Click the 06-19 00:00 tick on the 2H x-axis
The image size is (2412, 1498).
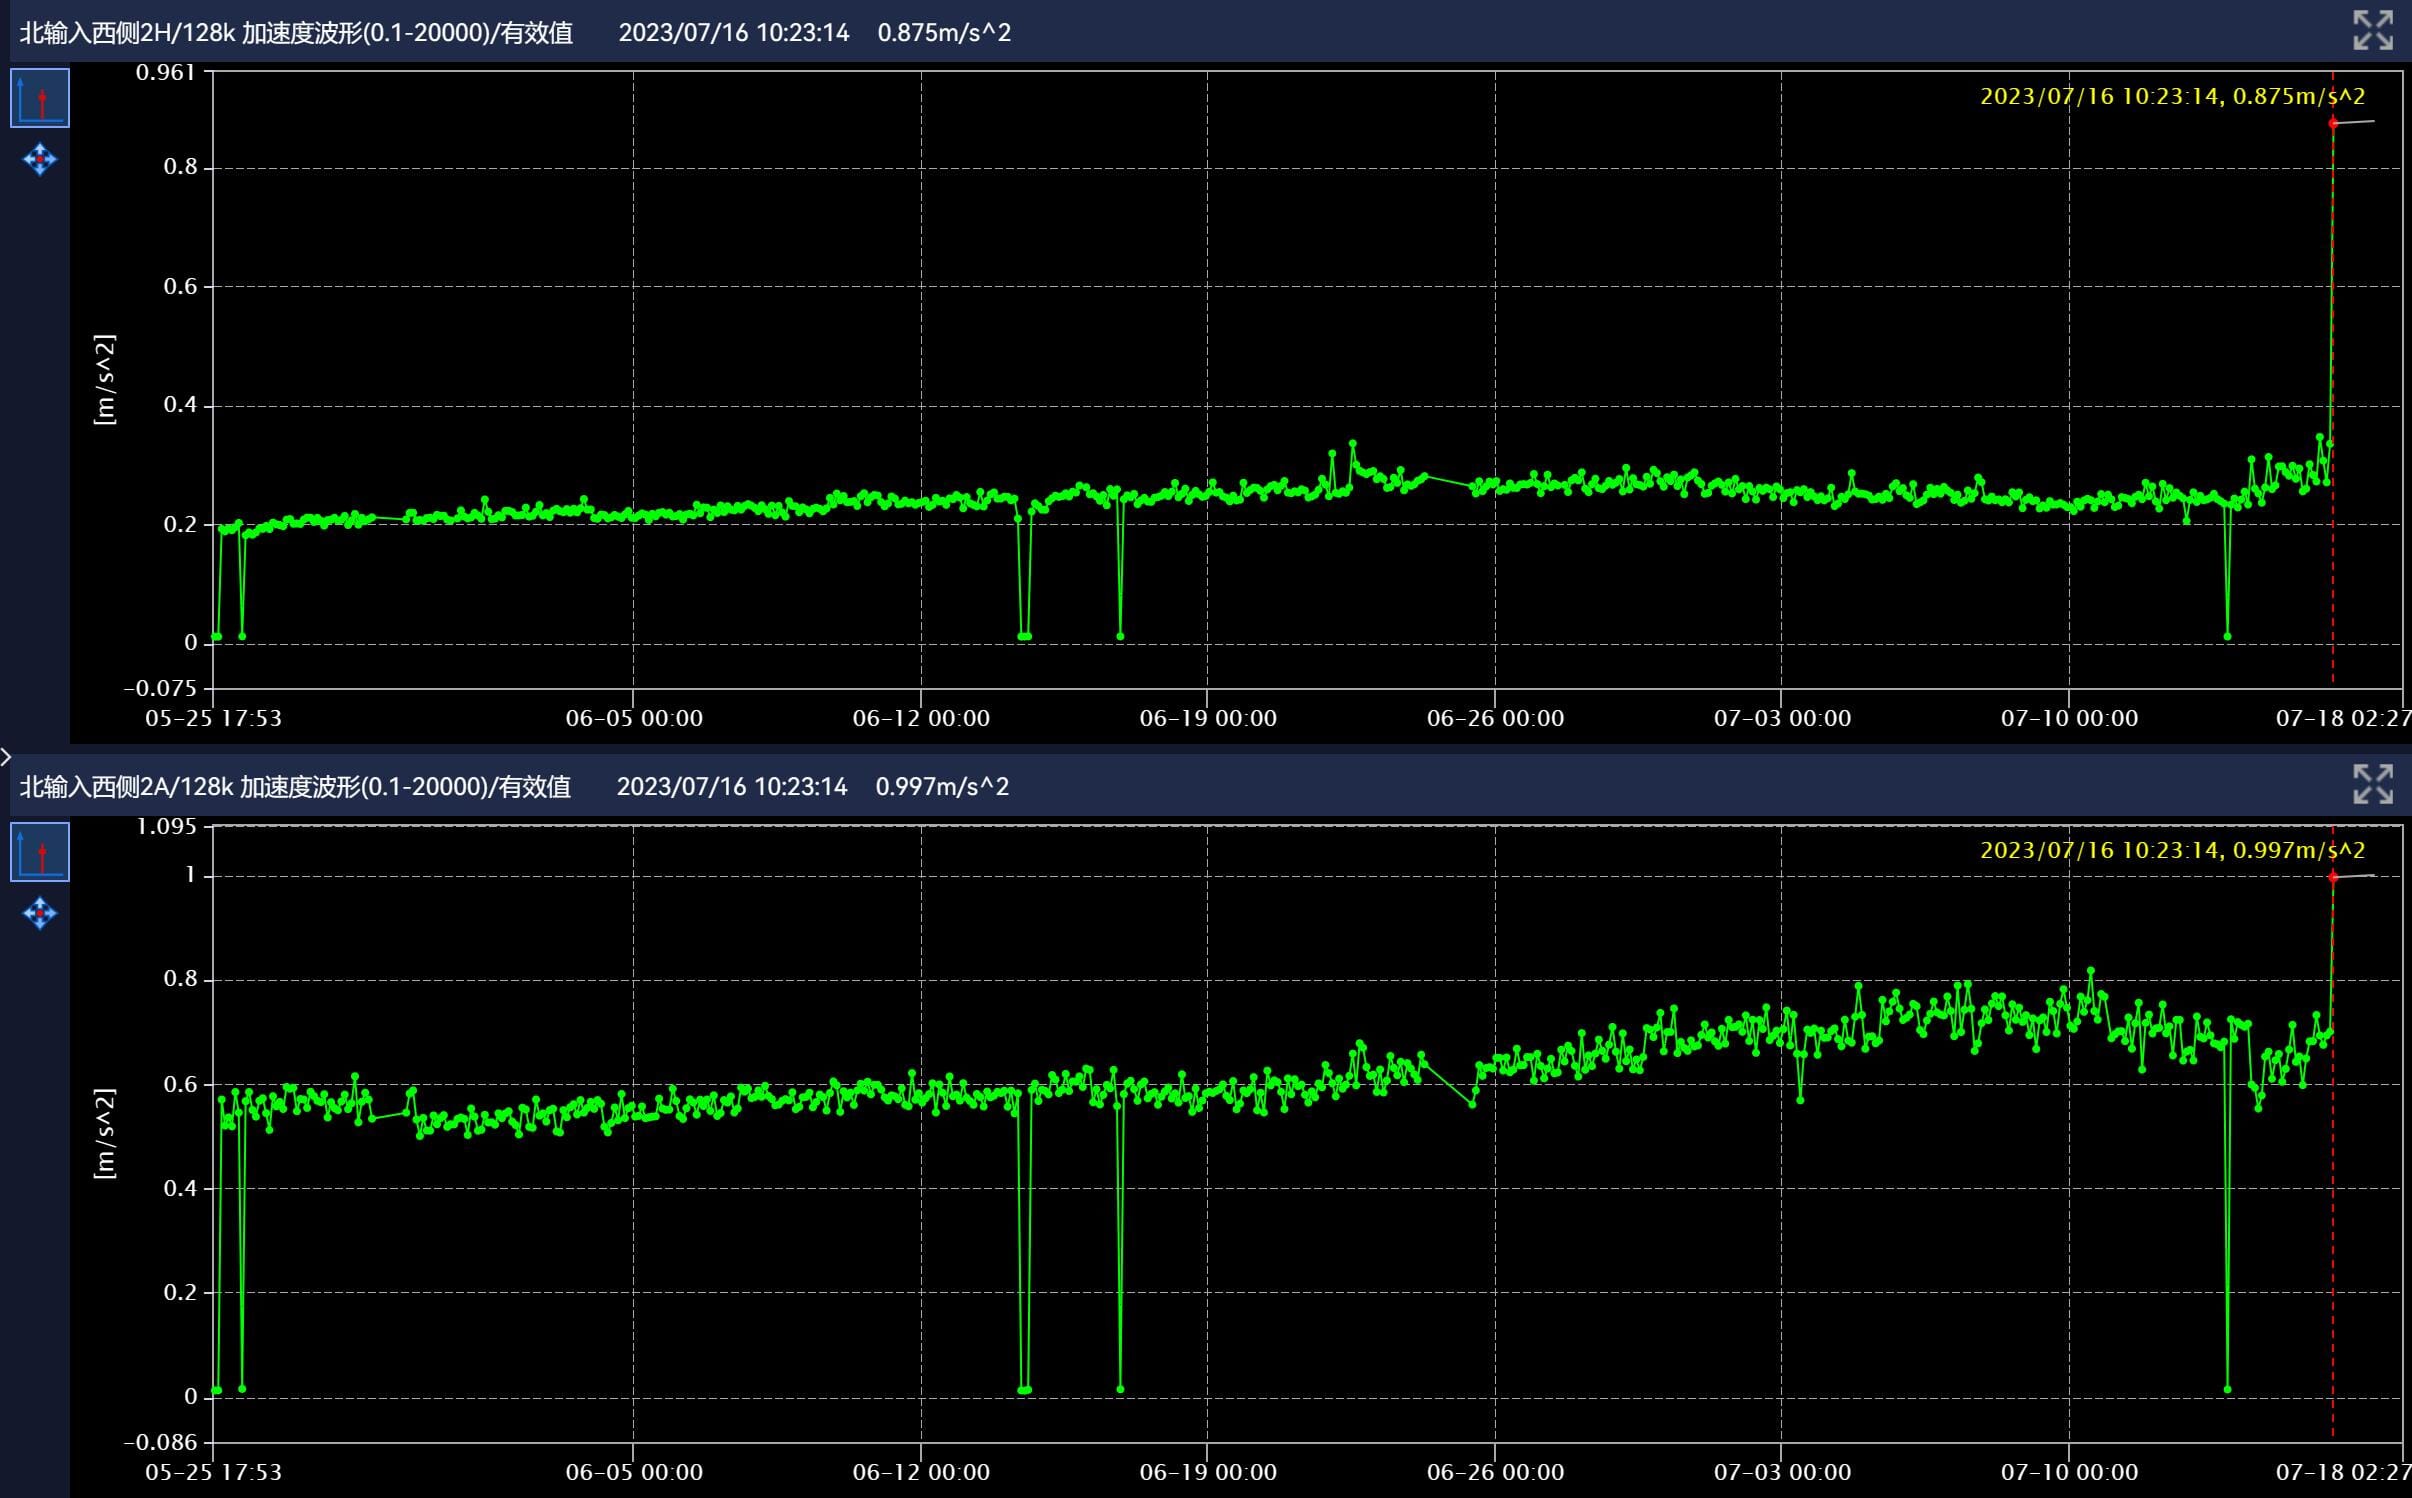[x=1207, y=718]
